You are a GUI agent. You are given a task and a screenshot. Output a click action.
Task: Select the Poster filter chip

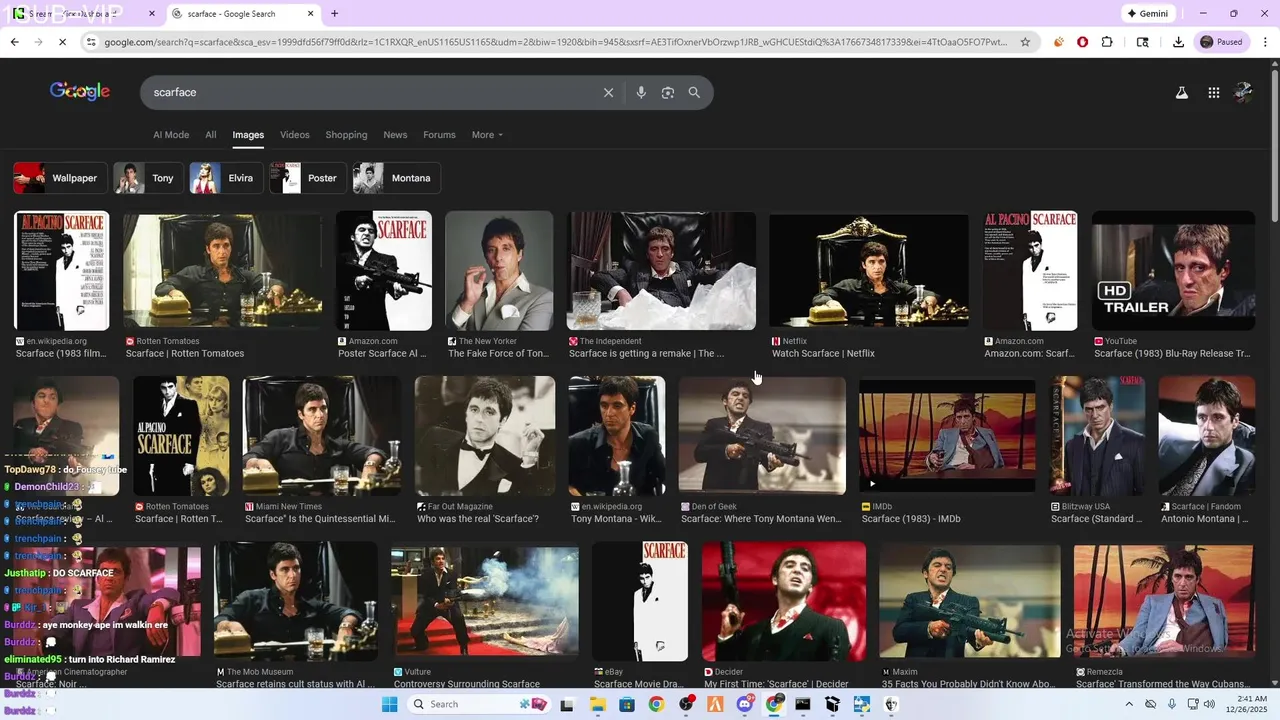point(308,178)
